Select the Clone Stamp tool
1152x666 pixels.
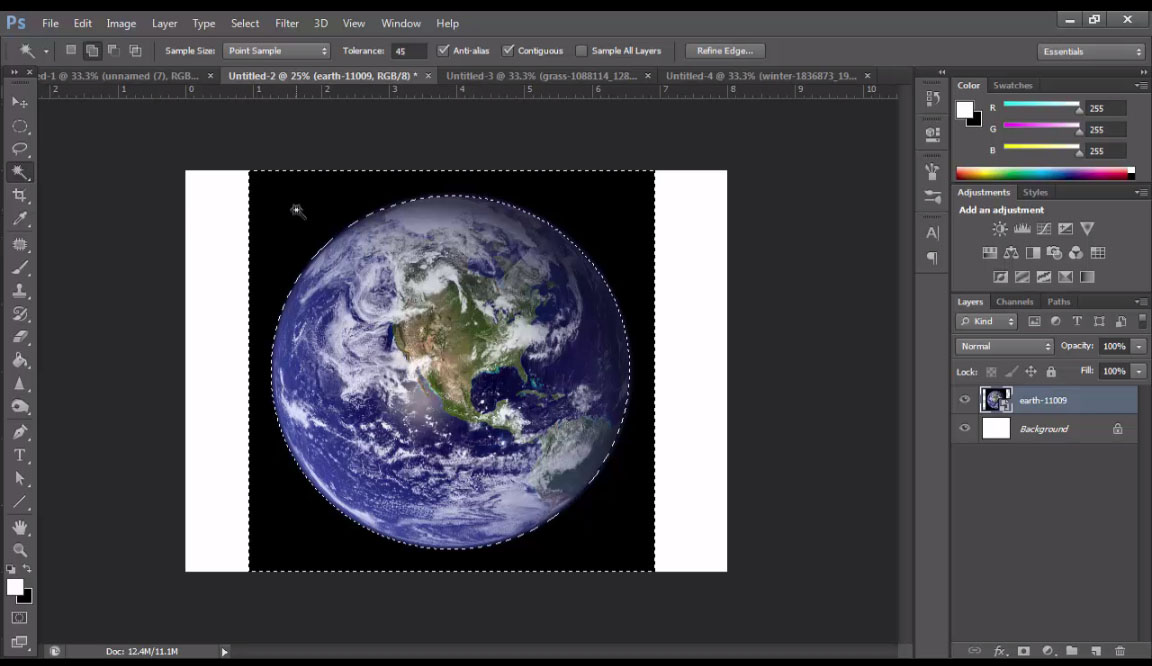click(20, 290)
